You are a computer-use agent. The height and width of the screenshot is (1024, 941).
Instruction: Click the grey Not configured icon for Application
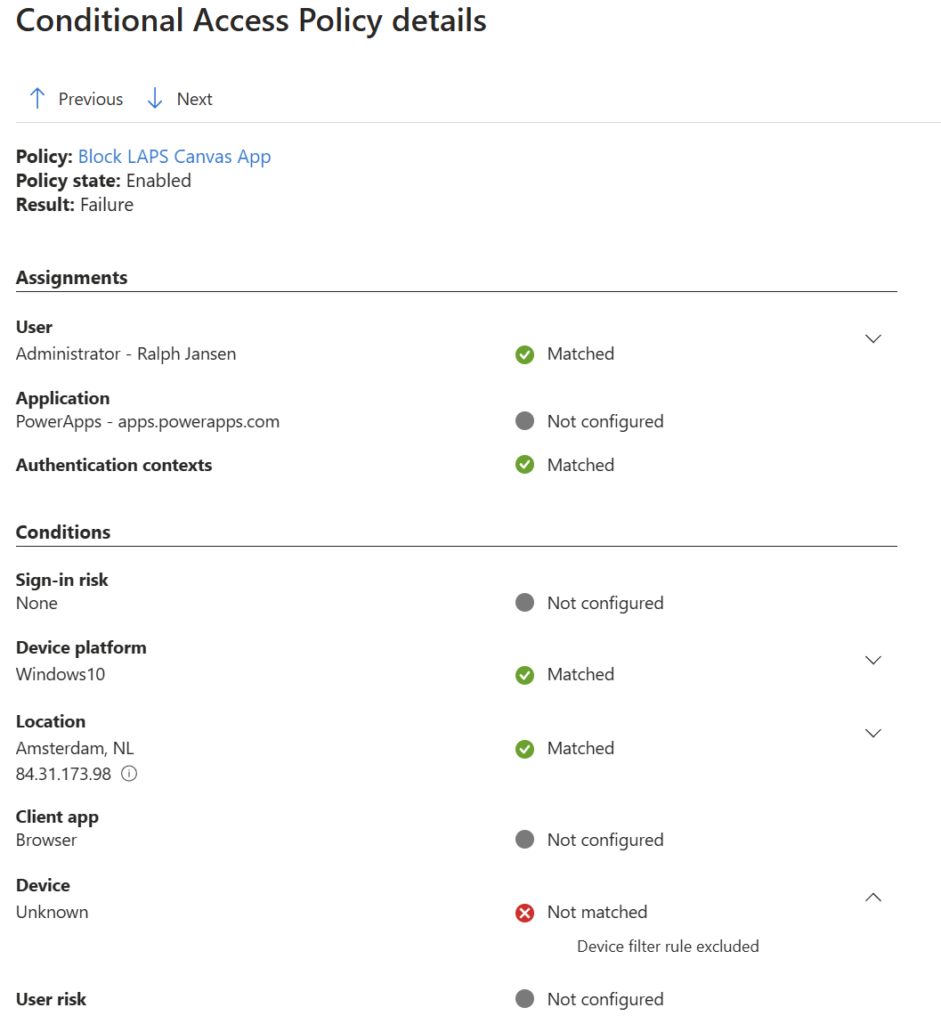click(525, 421)
